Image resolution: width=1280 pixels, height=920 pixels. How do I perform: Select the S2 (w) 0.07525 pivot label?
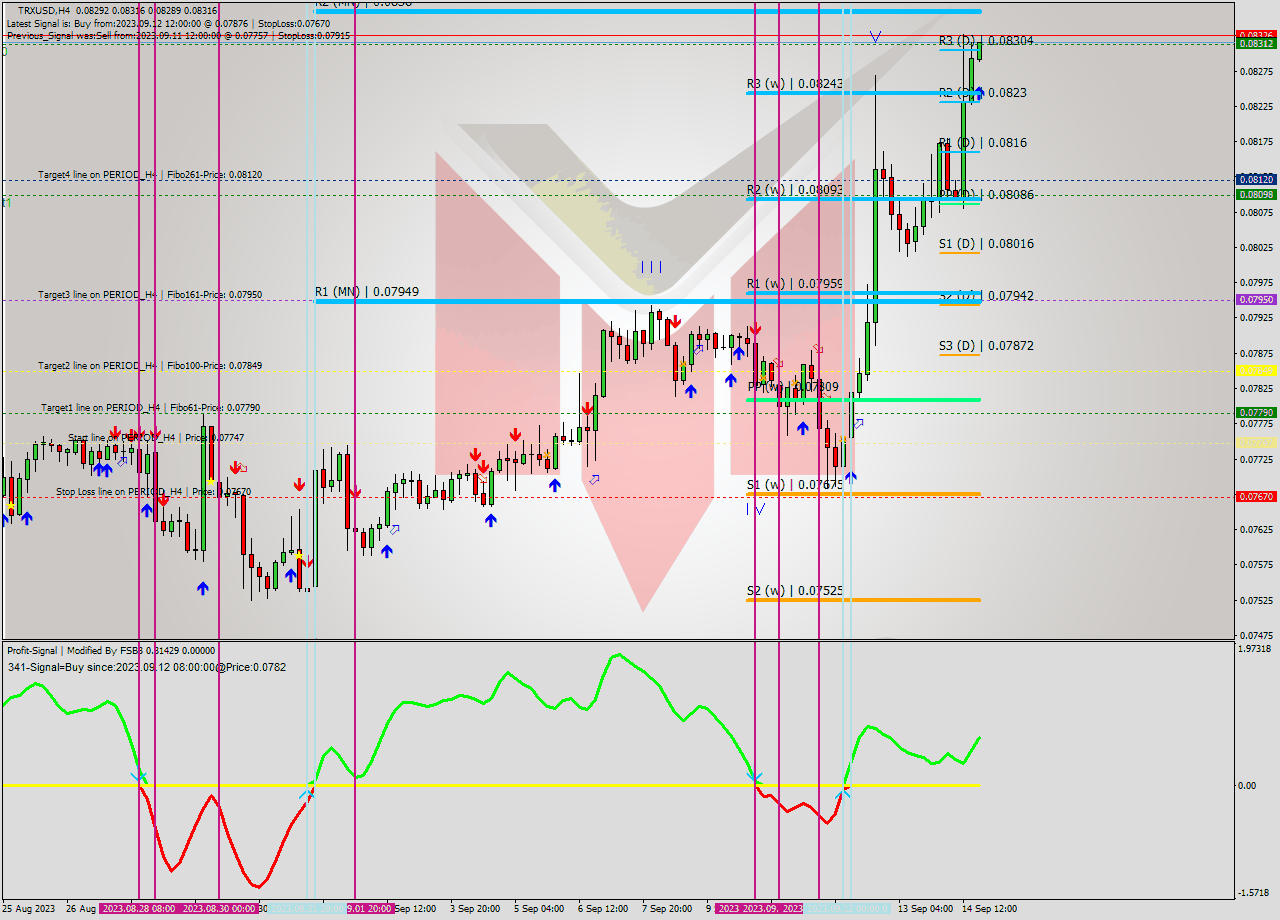pos(795,591)
